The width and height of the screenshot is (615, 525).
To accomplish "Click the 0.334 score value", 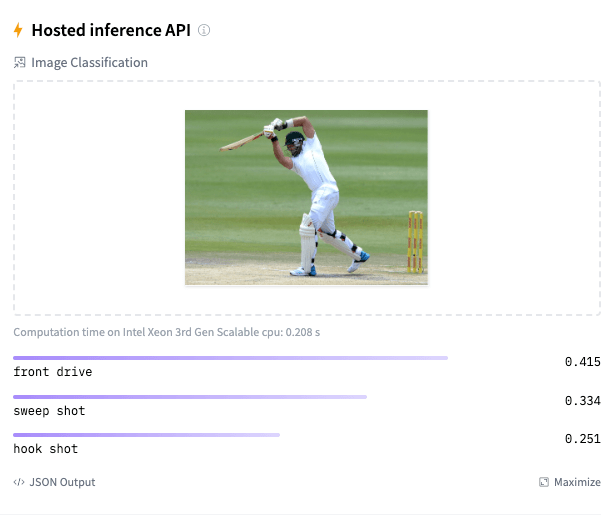I will [582, 401].
